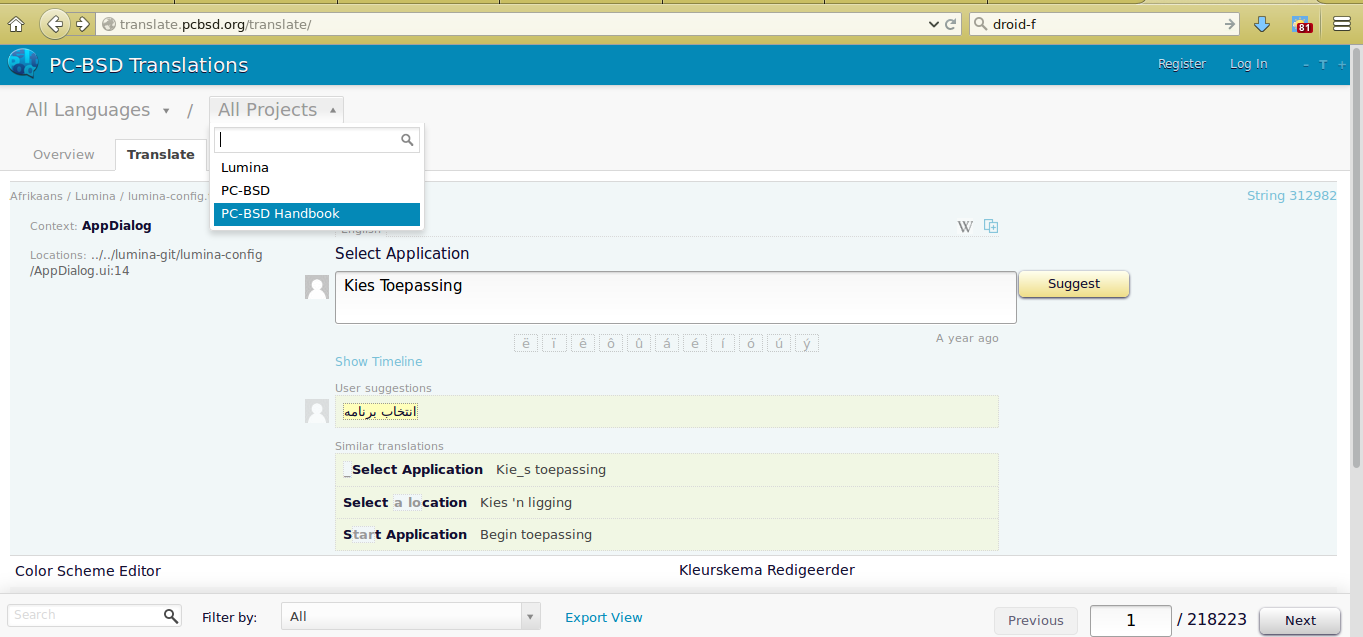This screenshot has width=1363, height=637.
Task: Click the calendar extension icon showing 81
Action: [x=1302, y=24]
